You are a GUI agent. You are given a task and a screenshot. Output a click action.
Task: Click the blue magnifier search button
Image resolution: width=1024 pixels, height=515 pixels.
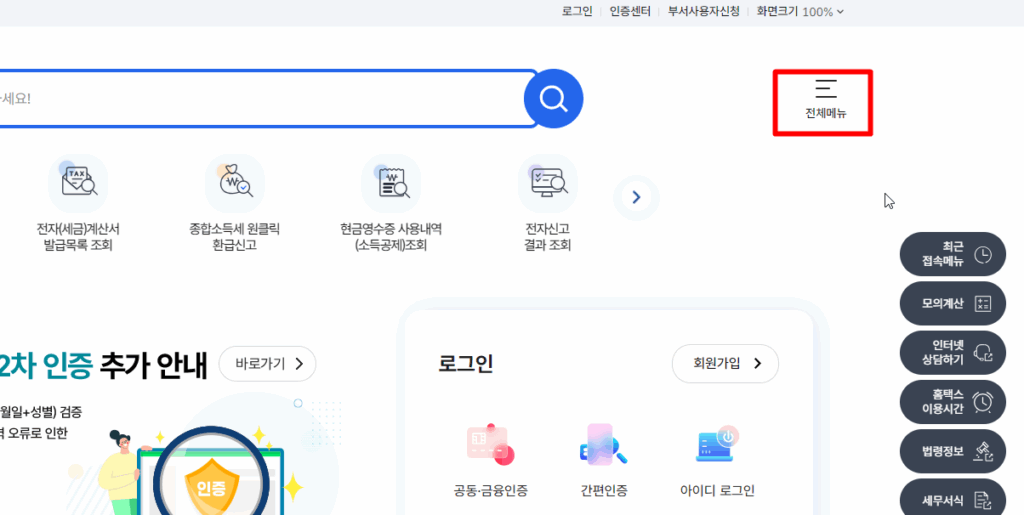tap(553, 99)
